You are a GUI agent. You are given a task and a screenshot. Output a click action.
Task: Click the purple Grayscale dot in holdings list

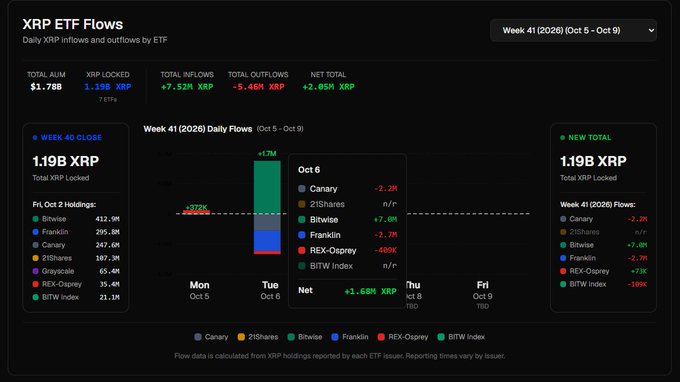pos(36,271)
